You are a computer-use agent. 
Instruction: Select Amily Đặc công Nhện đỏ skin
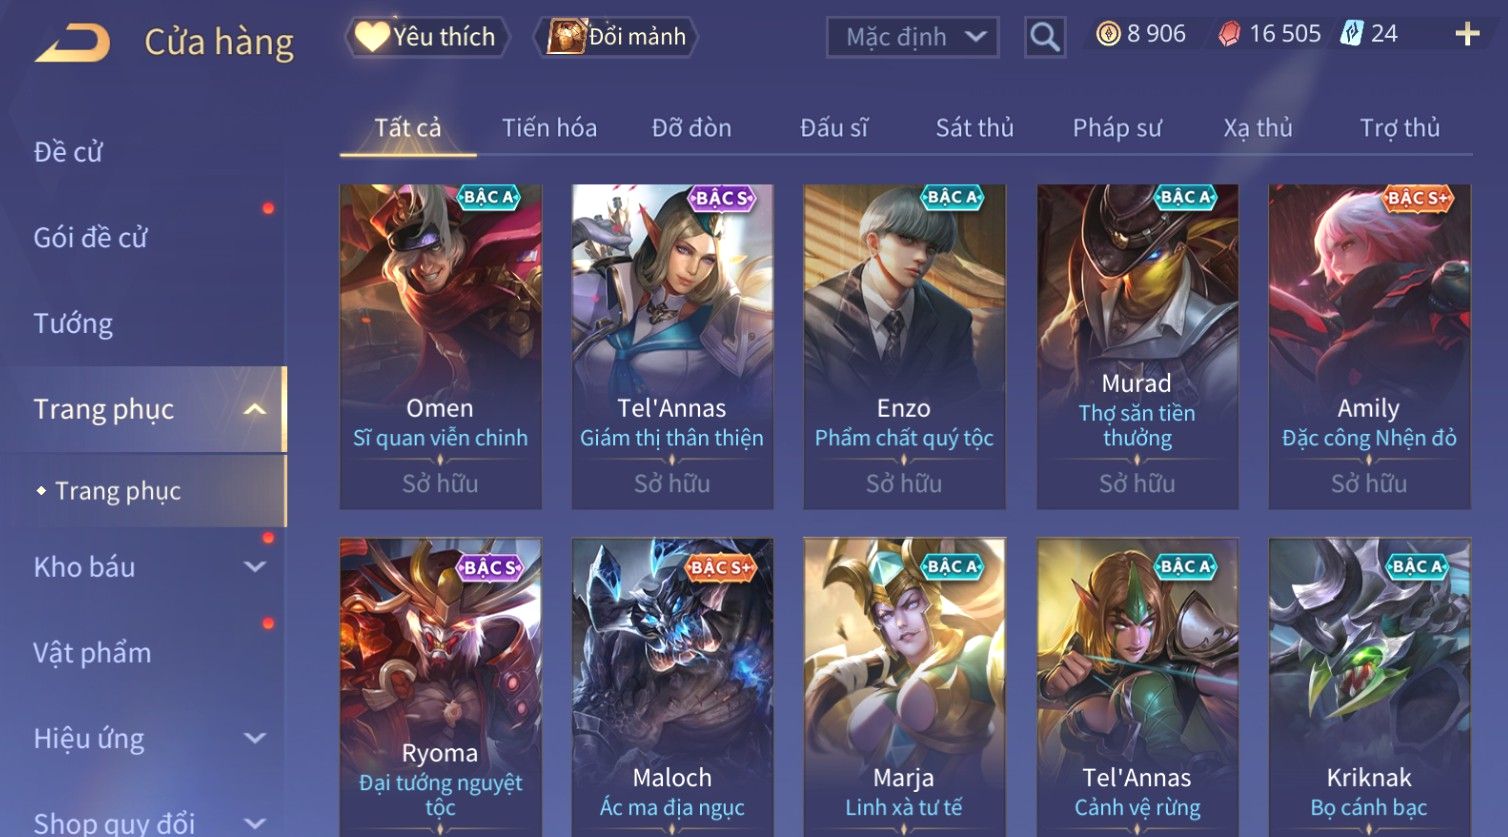tap(1369, 346)
